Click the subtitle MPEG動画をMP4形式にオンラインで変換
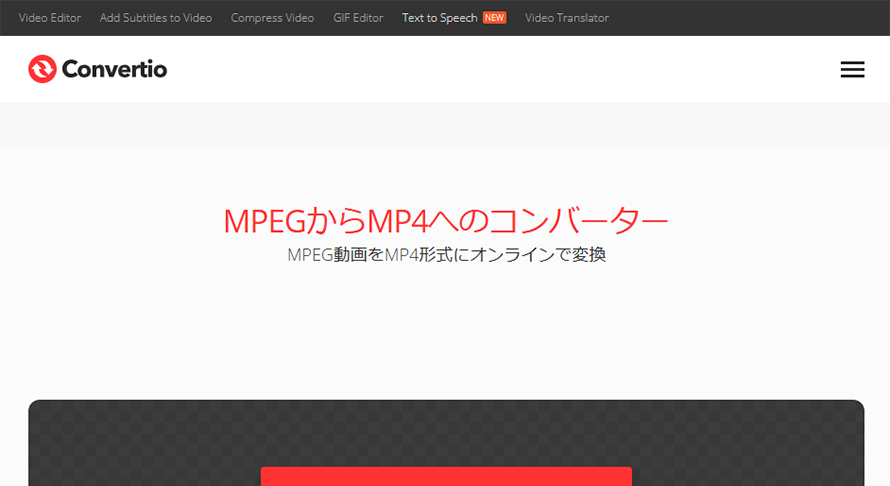 tap(446, 254)
